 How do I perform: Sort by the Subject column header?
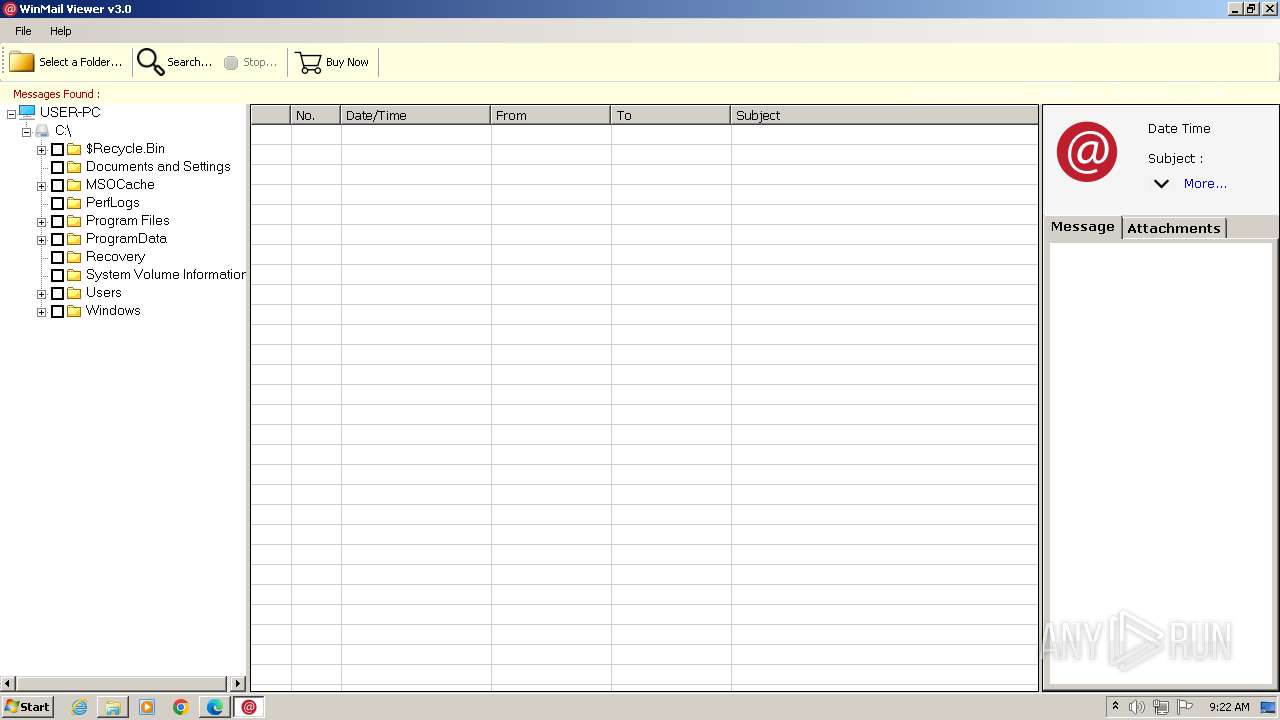click(x=884, y=115)
